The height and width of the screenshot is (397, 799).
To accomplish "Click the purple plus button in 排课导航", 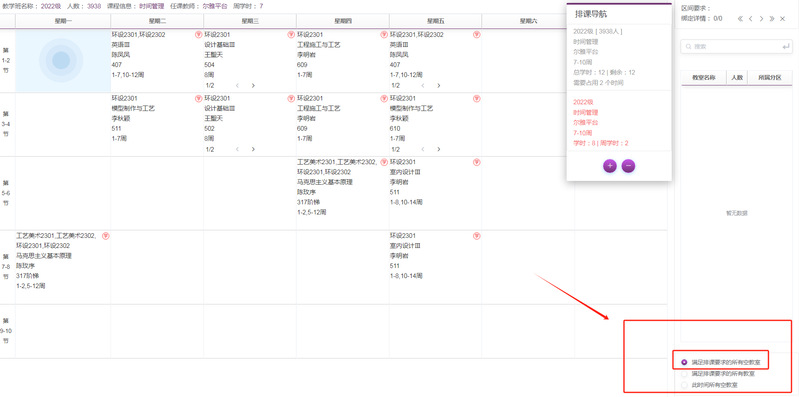I will [610, 166].
